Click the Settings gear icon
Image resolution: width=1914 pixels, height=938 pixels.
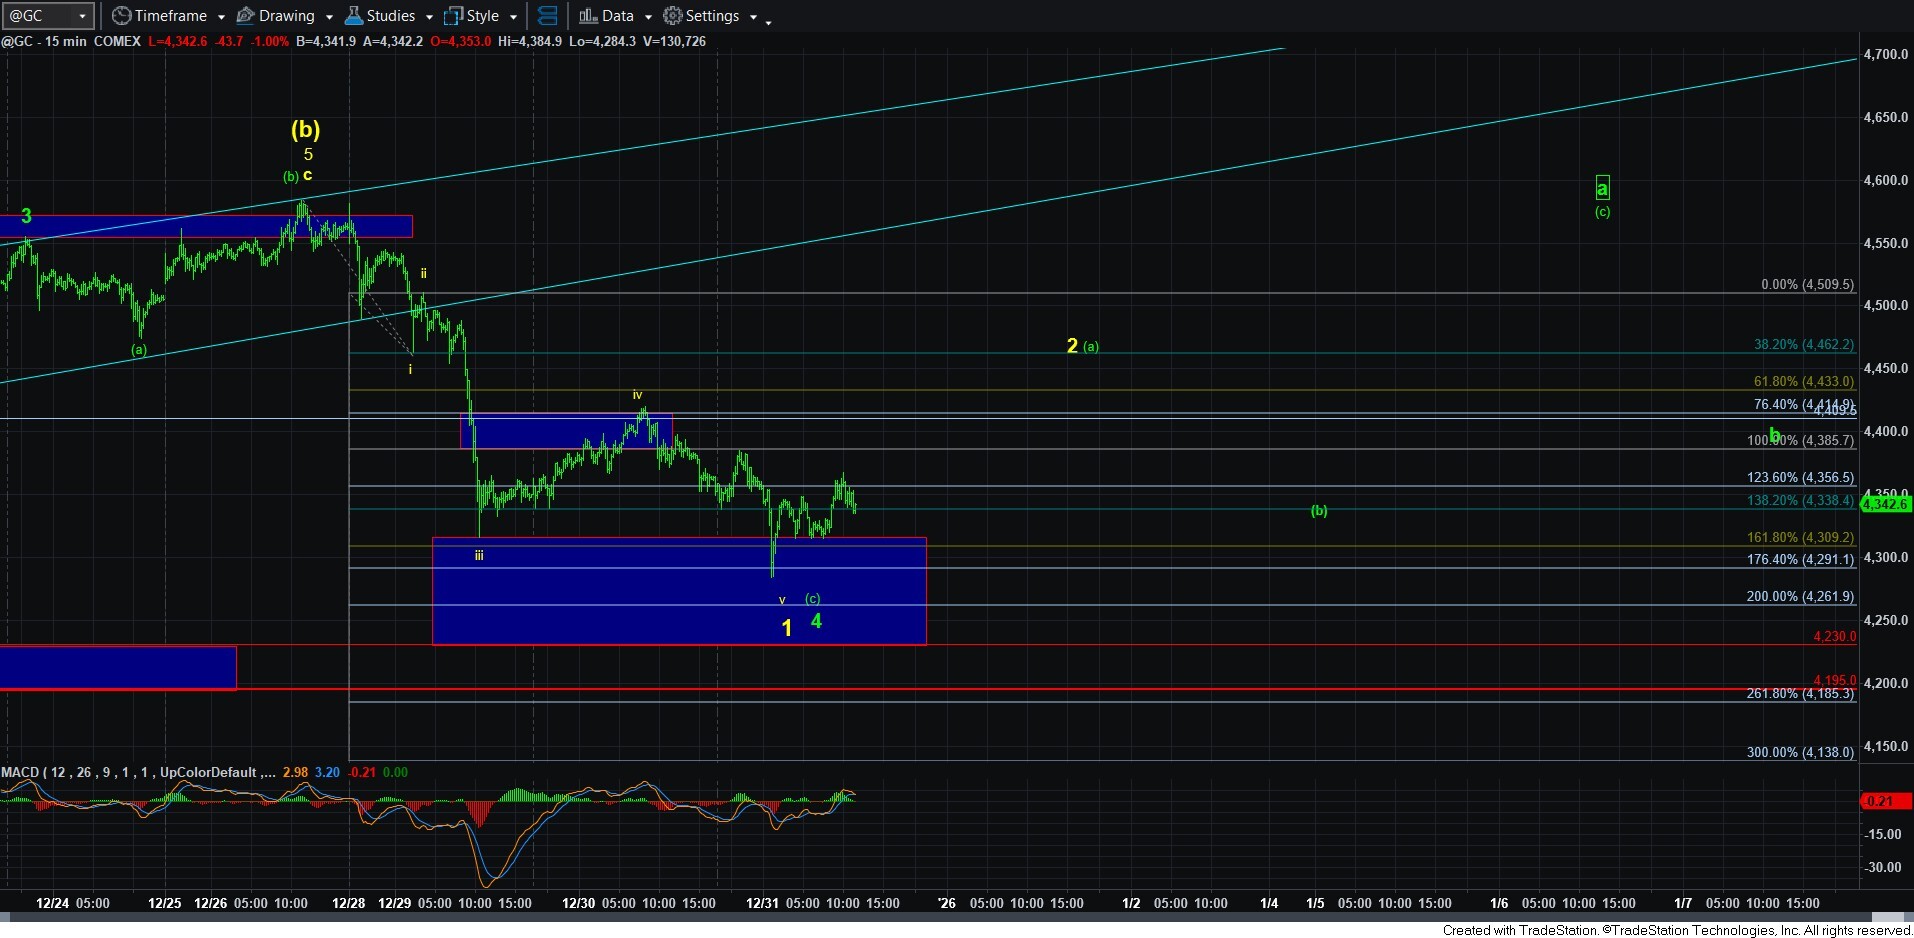click(x=673, y=16)
